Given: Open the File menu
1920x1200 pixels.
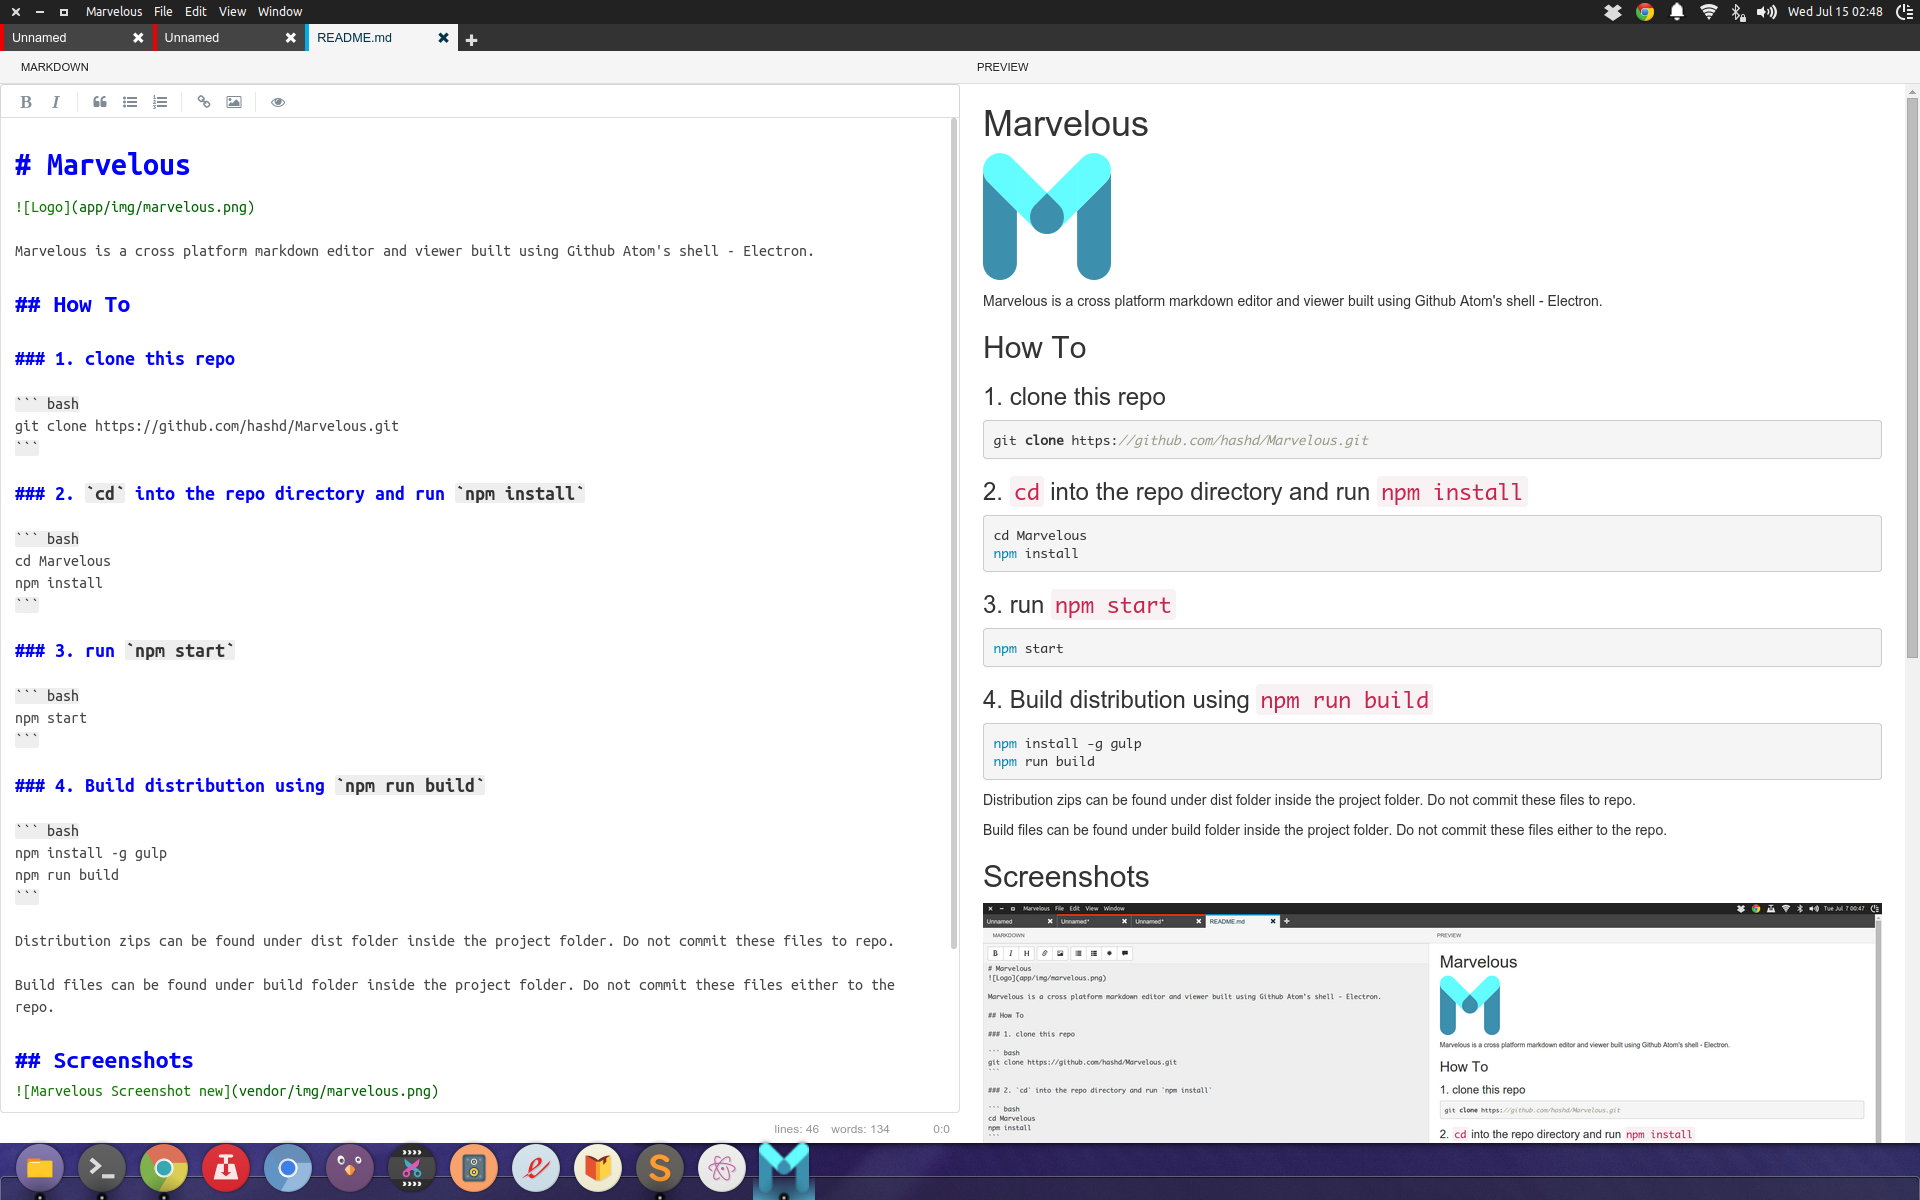Looking at the screenshot, I should pyautogui.click(x=162, y=10).
